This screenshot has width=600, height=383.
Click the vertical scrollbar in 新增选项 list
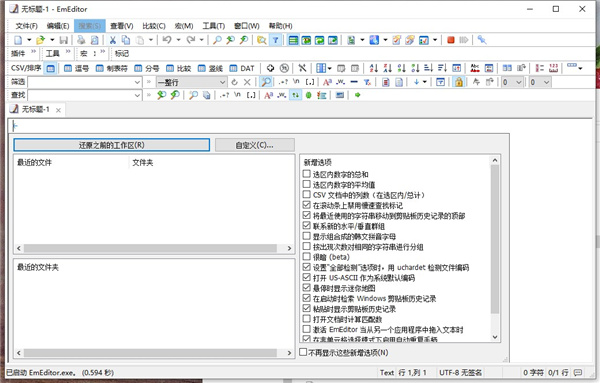tap(494, 239)
